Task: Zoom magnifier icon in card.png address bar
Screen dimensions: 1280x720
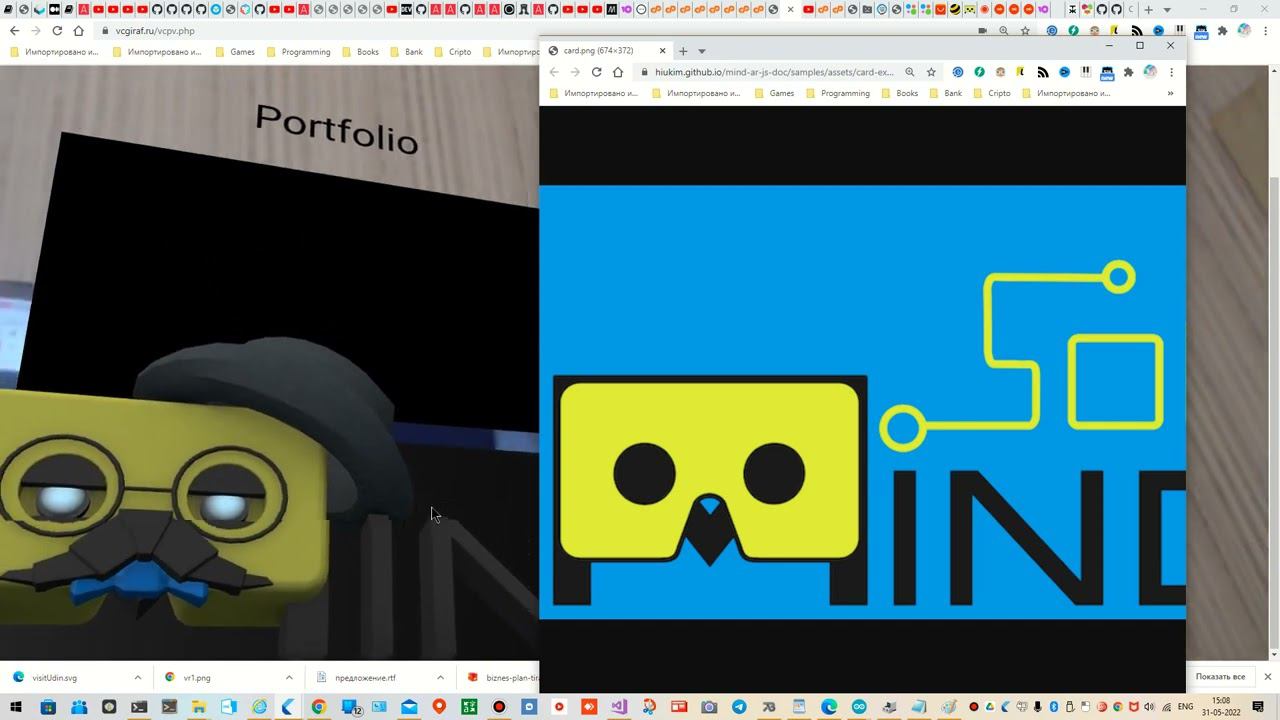Action: (x=910, y=72)
